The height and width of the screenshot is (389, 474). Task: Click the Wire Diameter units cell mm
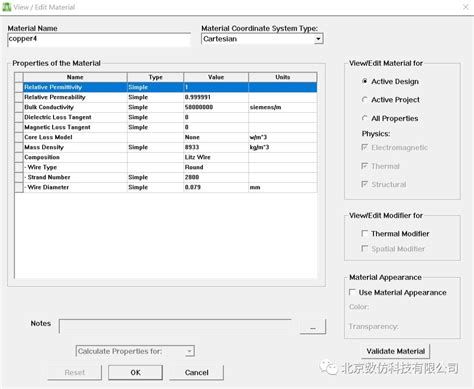coord(282,187)
